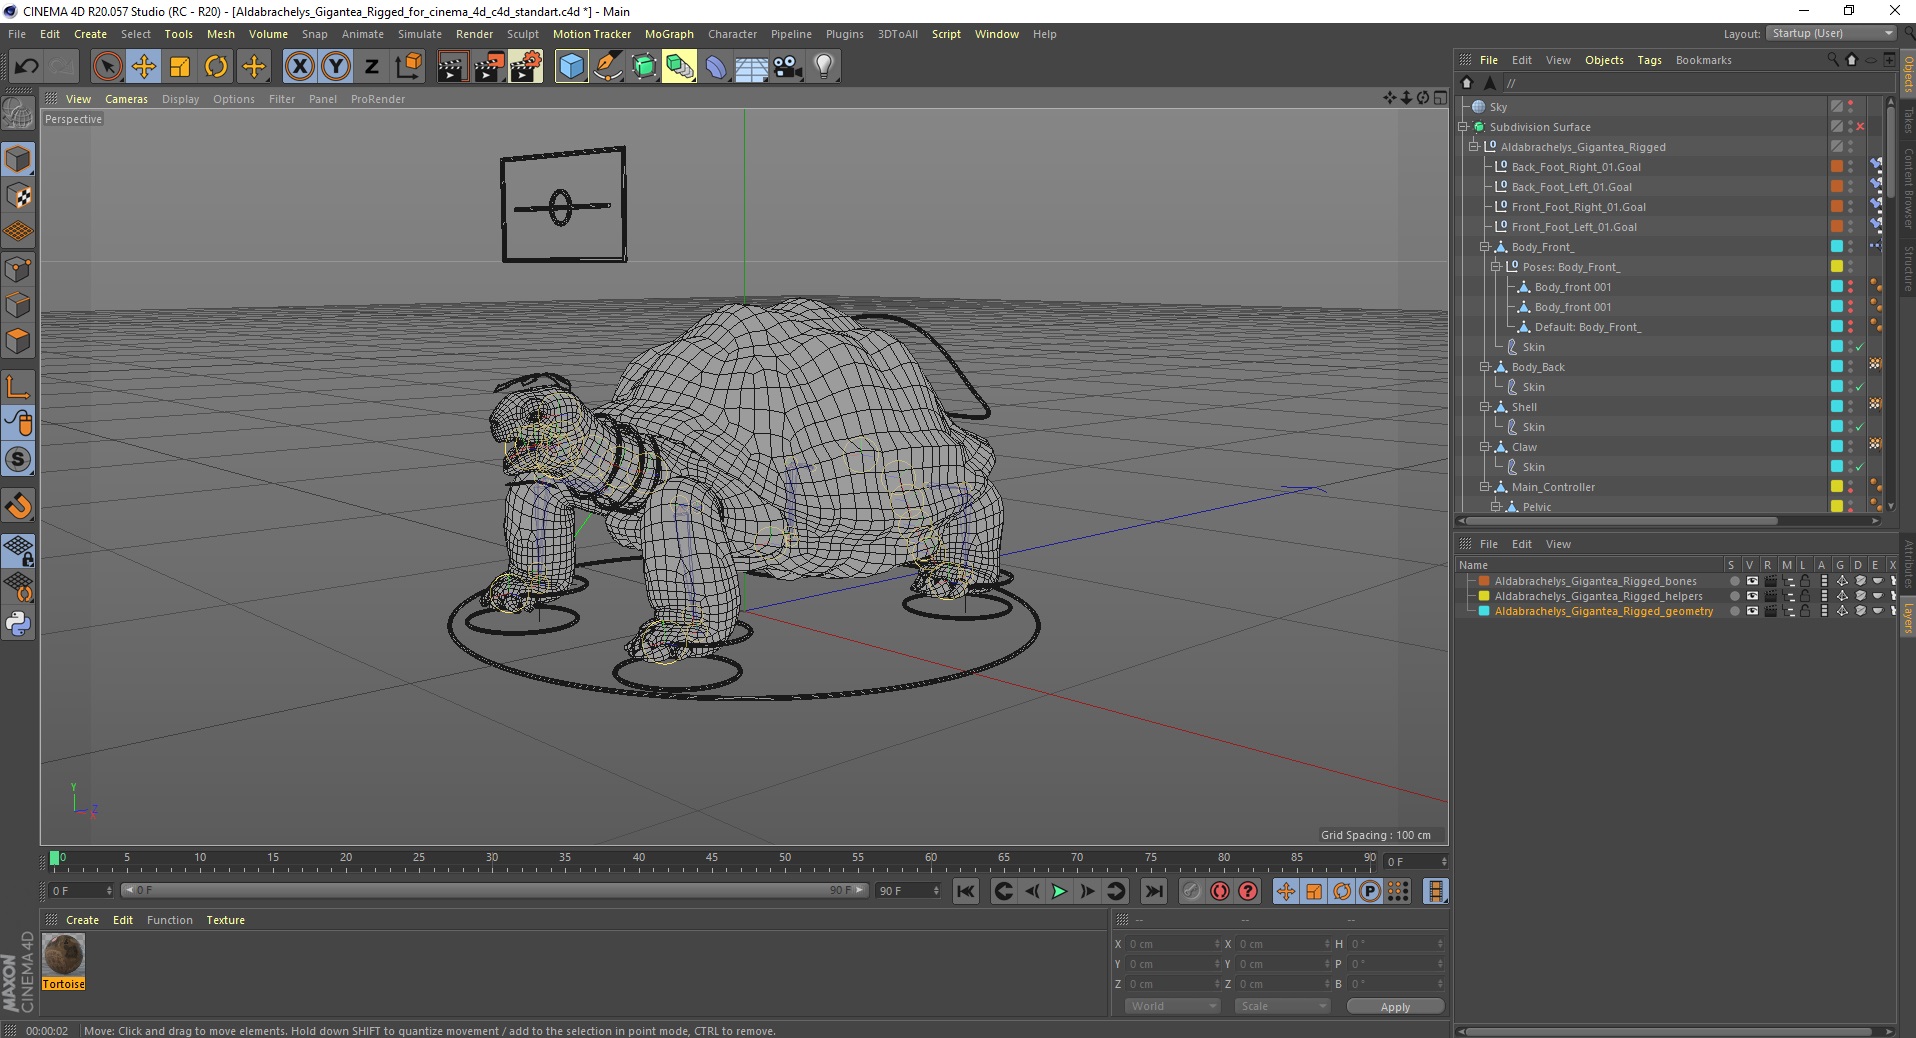Select the Tortoise material thumbnail
1916x1038 pixels.
[64, 955]
